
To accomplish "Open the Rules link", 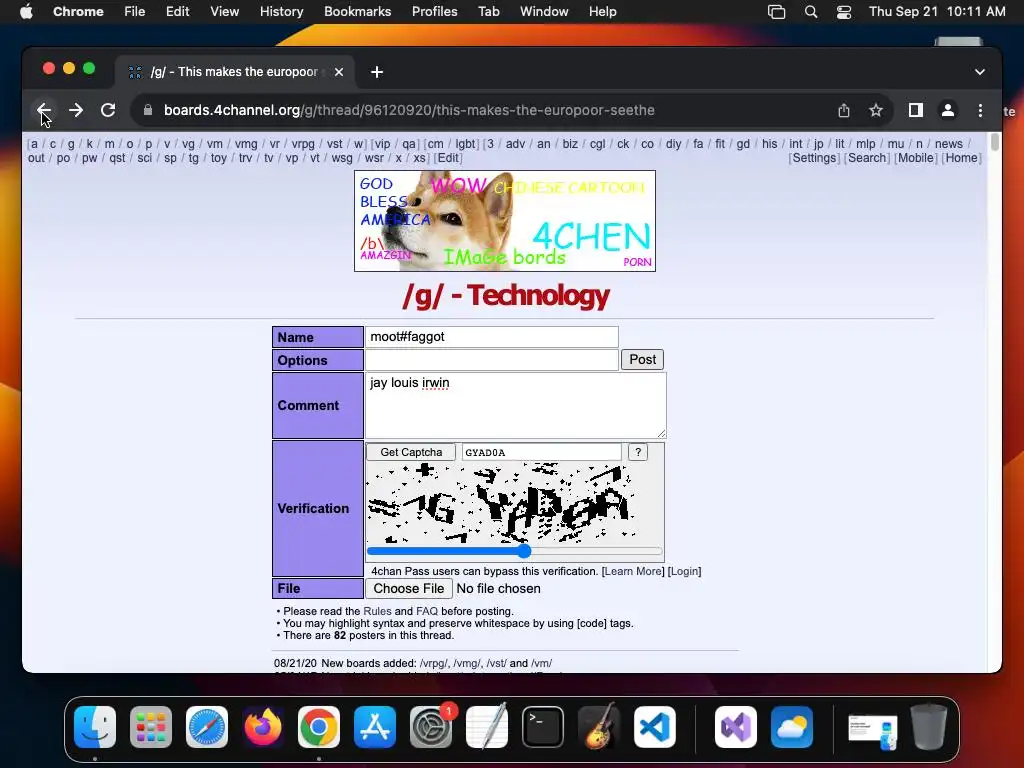I will pyautogui.click(x=377, y=611).
